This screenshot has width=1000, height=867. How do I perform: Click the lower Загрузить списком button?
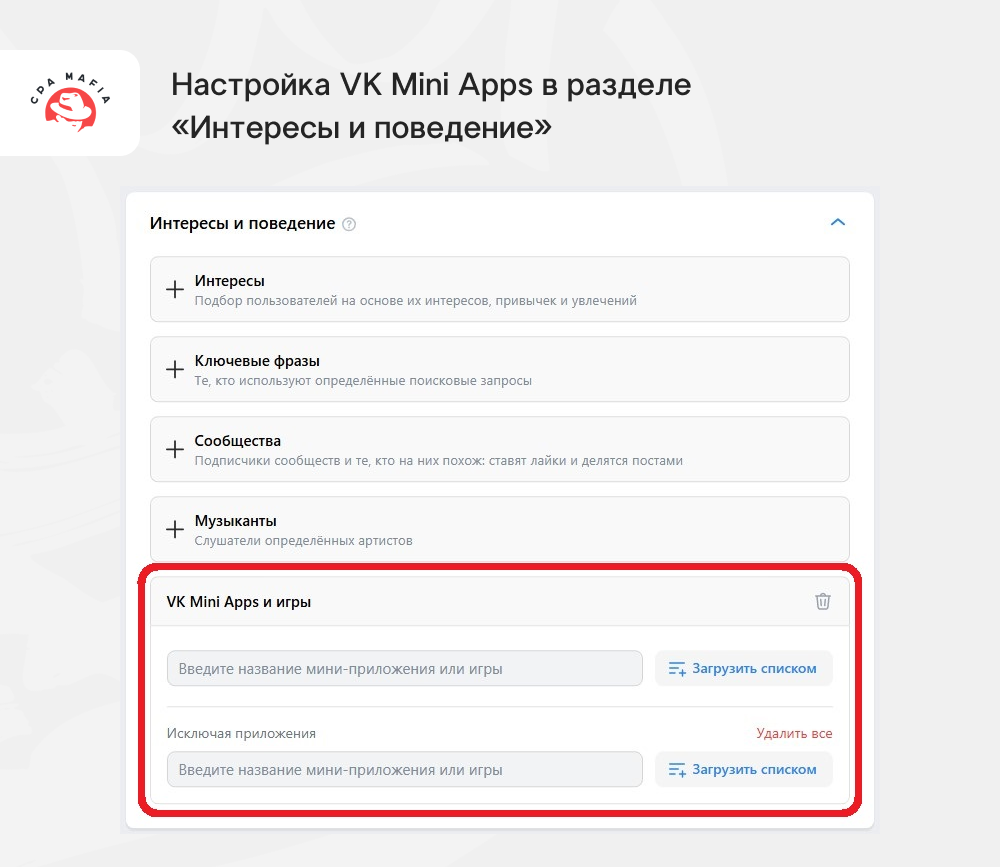pos(744,769)
